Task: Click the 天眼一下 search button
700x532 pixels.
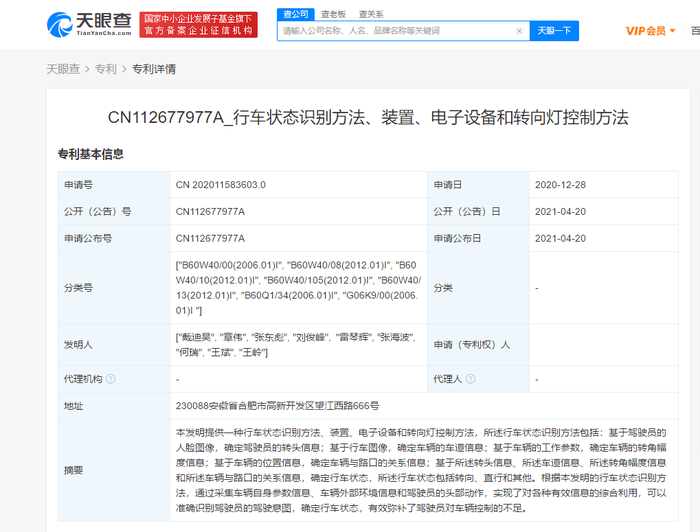Action: tap(554, 31)
